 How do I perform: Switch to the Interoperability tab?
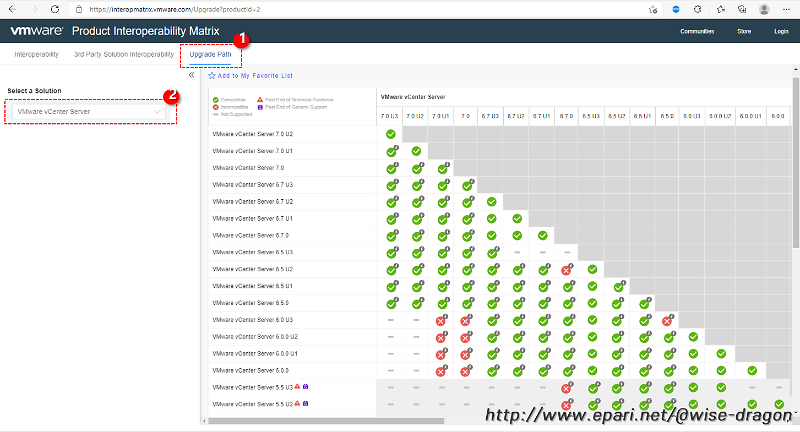pos(36,54)
